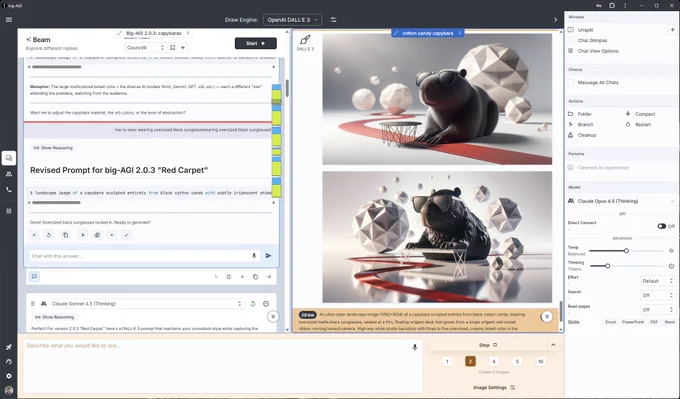Click the highlighted chat bubble icon below the reply
680x399 pixels.
coord(34,276)
